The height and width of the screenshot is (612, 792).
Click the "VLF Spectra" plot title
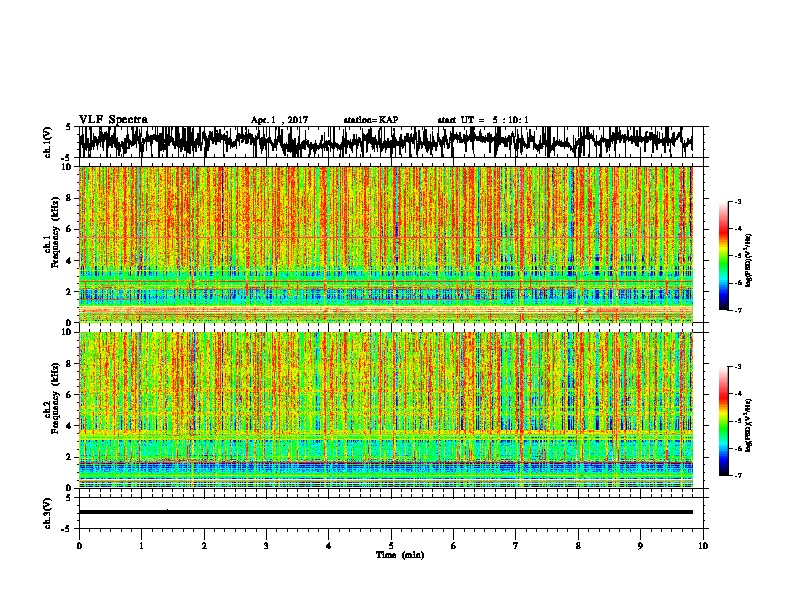pyautogui.click(x=113, y=120)
